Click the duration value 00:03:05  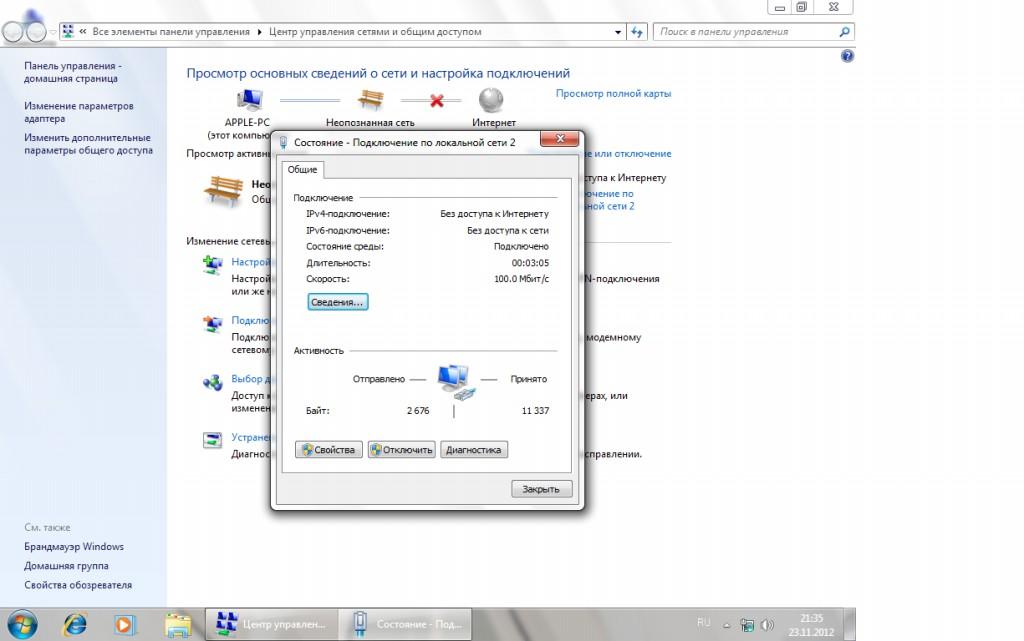click(530, 263)
